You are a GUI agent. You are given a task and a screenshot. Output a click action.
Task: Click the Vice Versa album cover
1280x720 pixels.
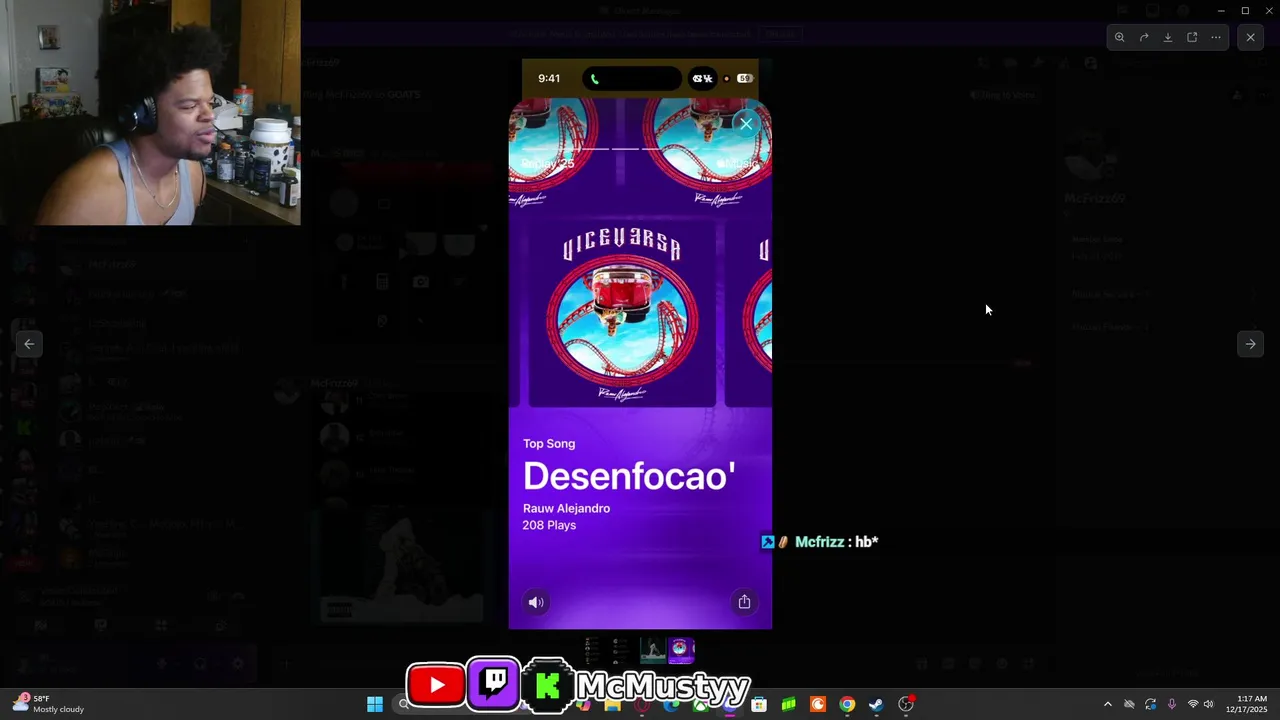622,315
